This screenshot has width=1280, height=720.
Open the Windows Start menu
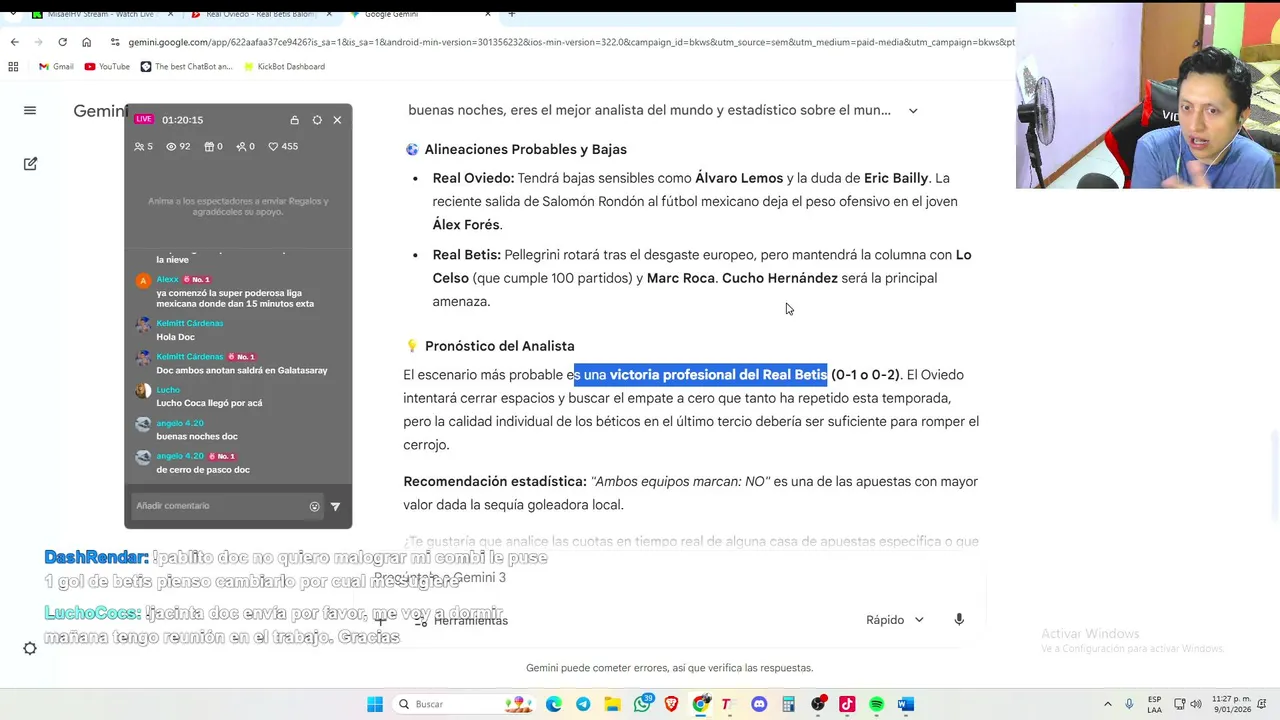click(x=375, y=704)
